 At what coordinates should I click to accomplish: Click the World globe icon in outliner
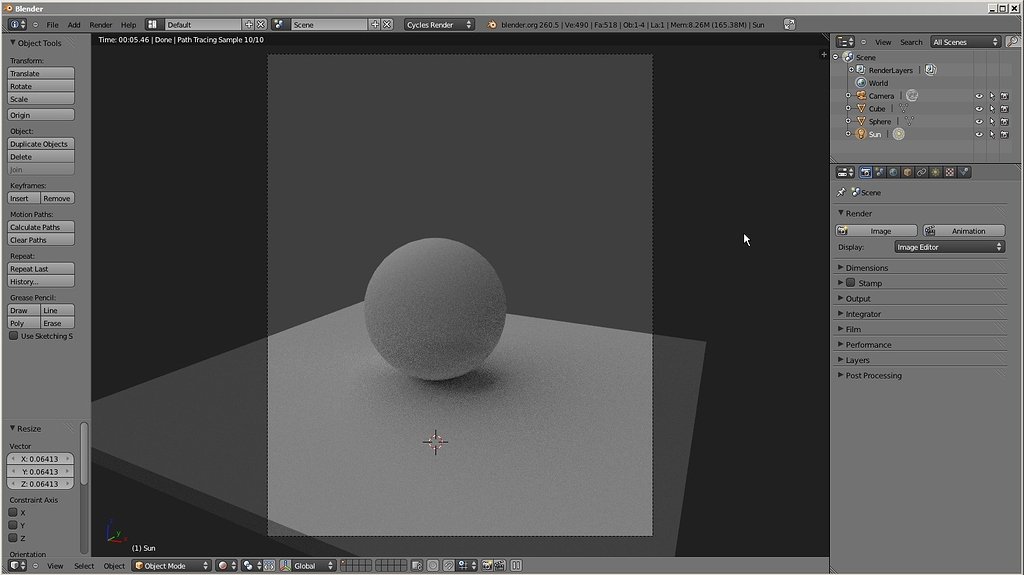point(861,83)
